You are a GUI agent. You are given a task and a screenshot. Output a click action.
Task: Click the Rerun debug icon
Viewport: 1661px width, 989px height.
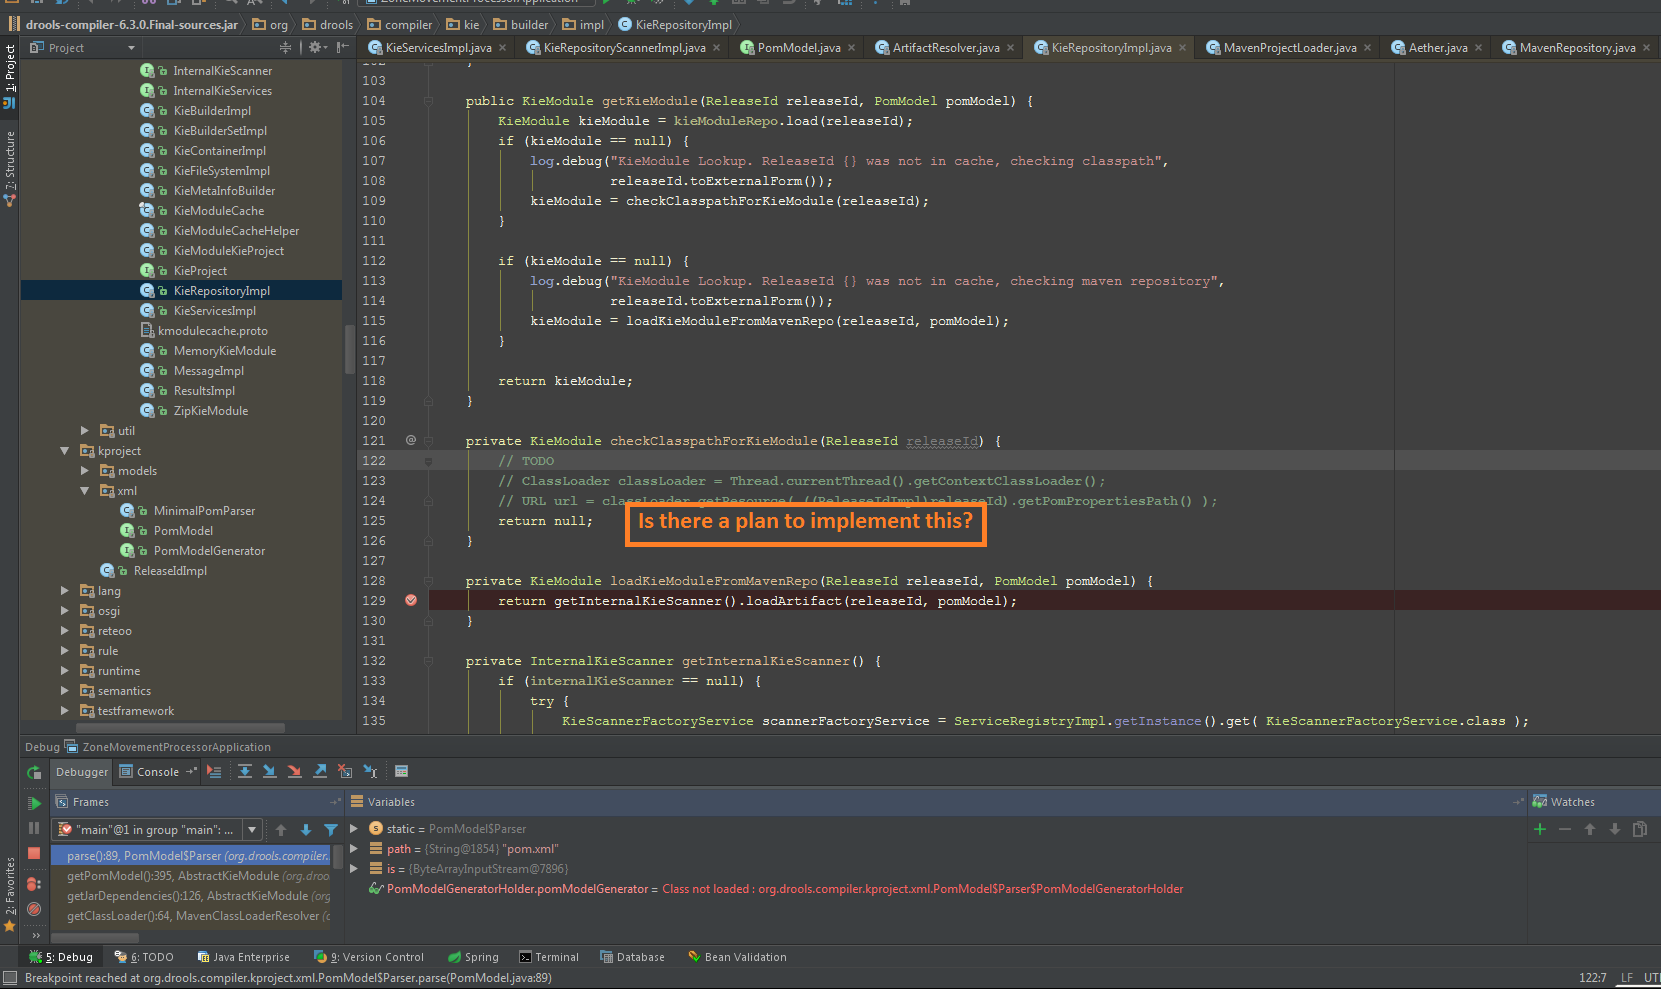pyautogui.click(x=34, y=772)
